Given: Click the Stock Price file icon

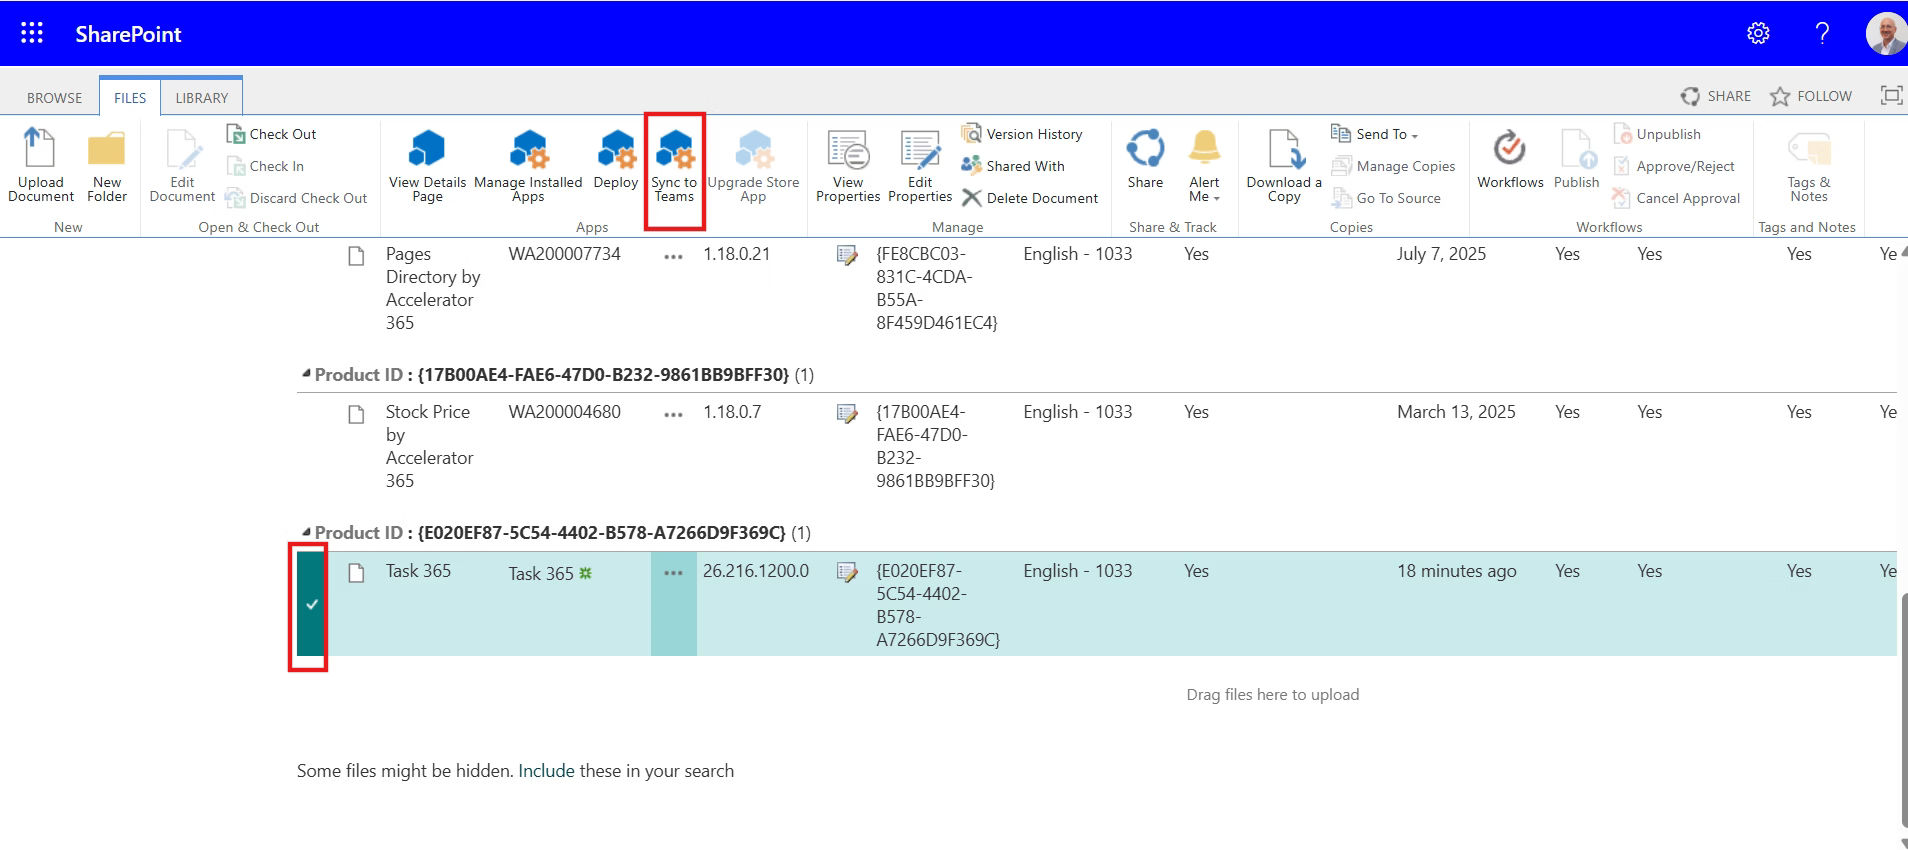Looking at the screenshot, I should point(356,414).
